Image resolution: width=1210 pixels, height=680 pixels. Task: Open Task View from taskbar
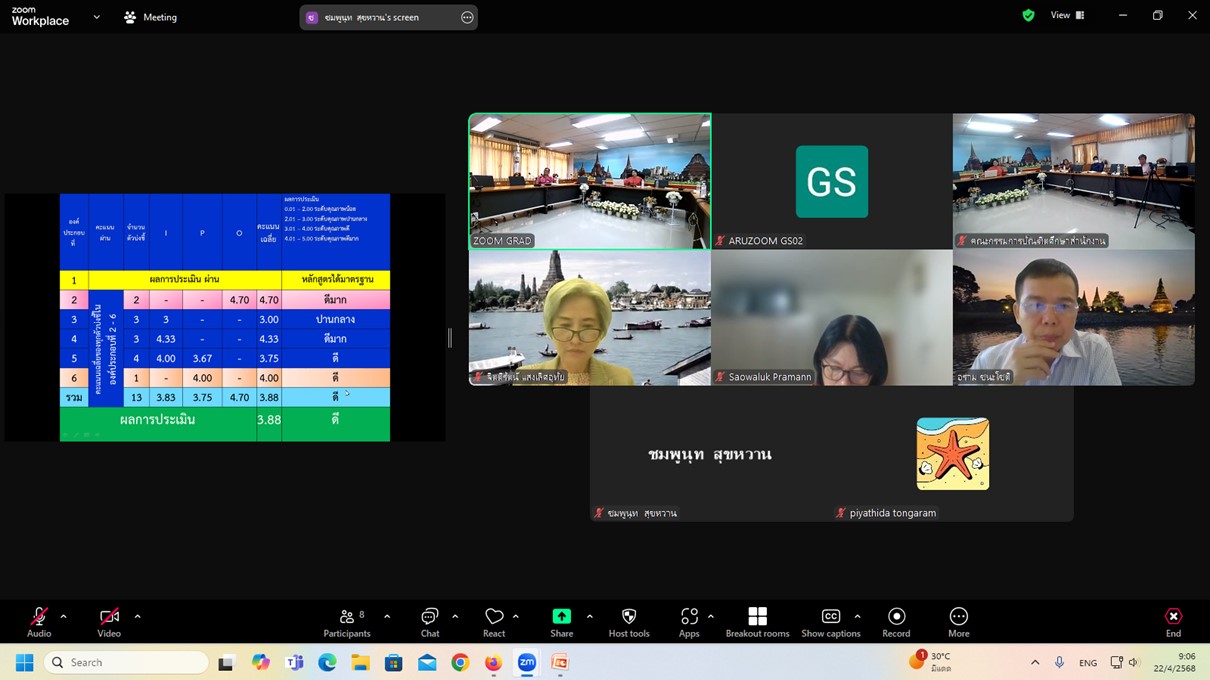click(227, 662)
